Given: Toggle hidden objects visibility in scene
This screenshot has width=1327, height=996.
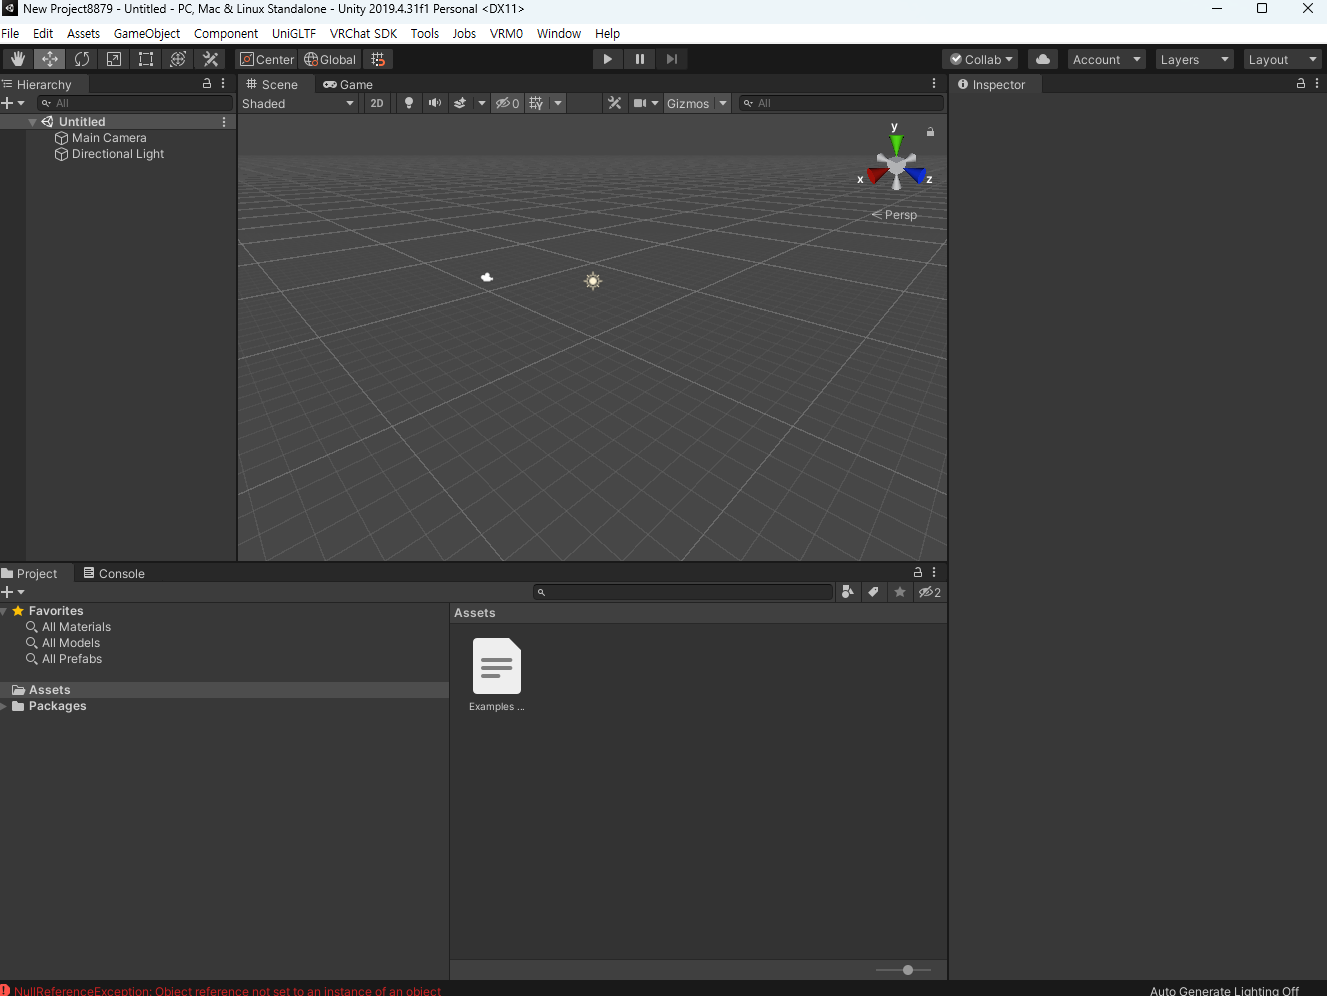Looking at the screenshot, I should tap(507, 103).
